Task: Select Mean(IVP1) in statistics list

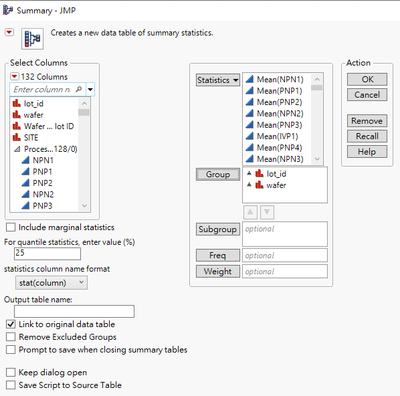Action: coord(277,136)
